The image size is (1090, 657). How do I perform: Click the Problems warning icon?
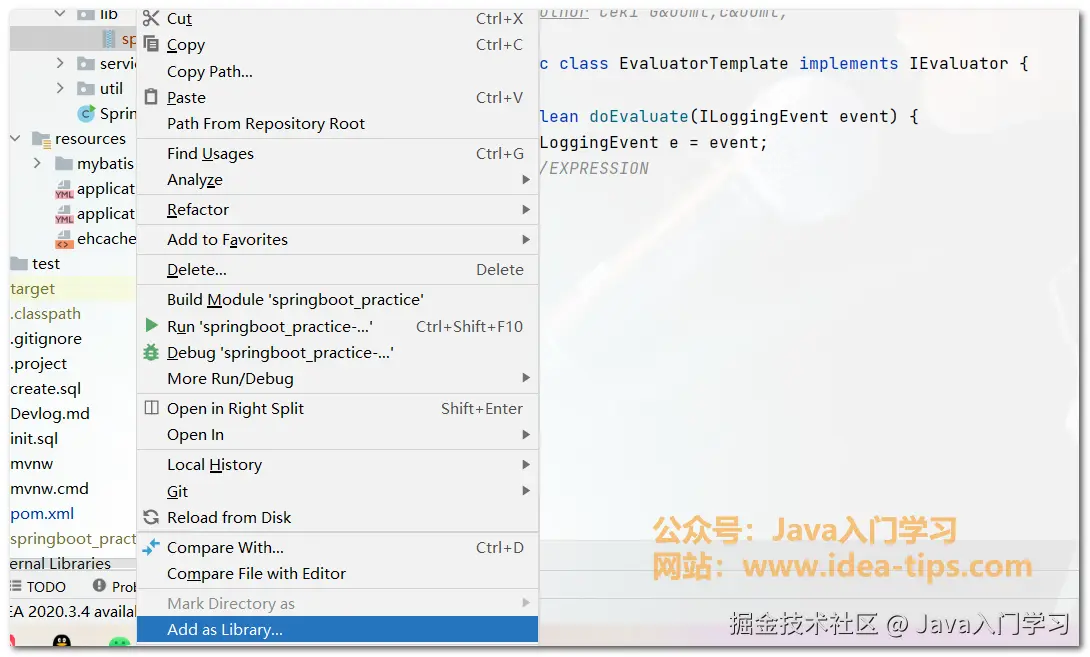coord(99,585)
